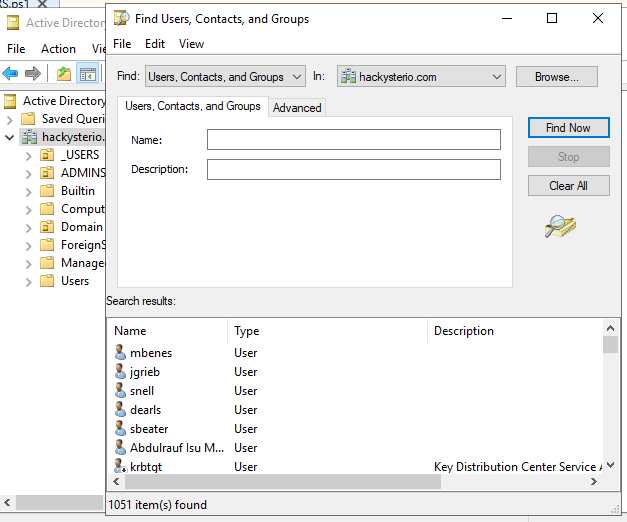627x522 pixels.
Task: Sort results by Description column header
Action: click(515, 331)
